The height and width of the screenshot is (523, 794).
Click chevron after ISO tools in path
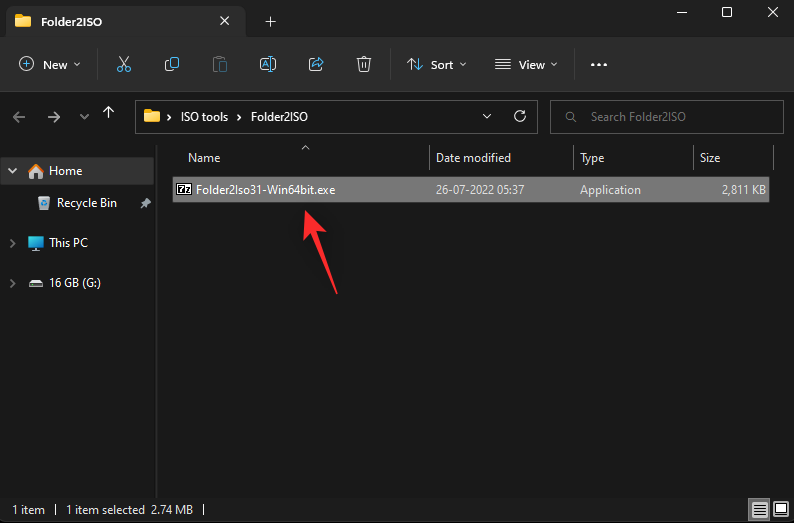(239, 117)
